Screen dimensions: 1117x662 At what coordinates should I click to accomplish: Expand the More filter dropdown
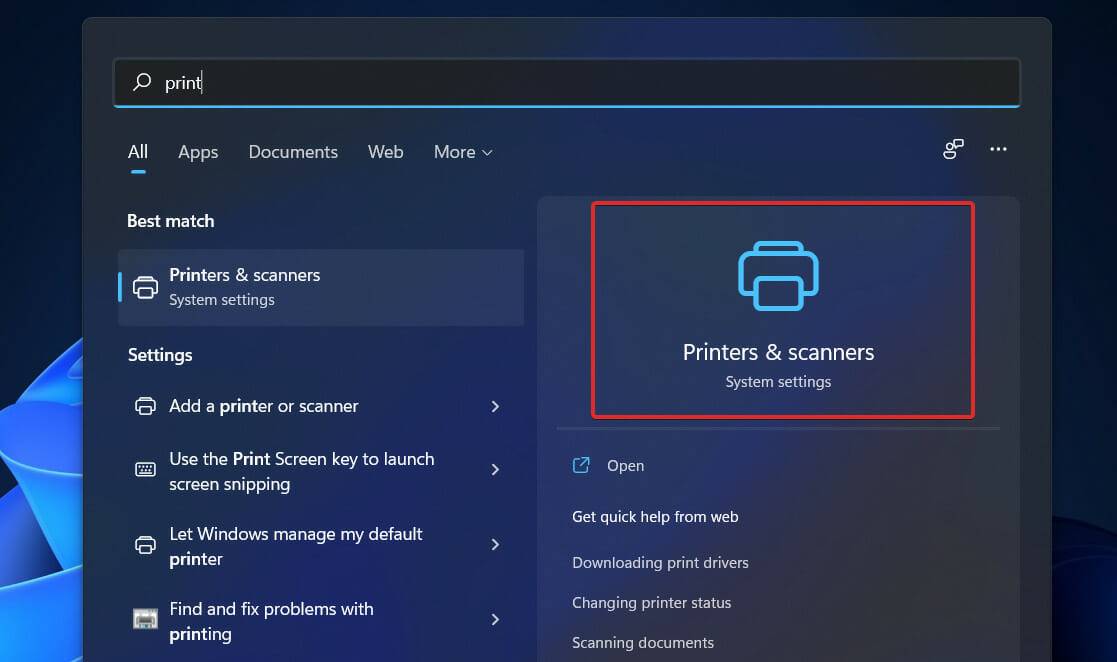(x=462, y=152)
